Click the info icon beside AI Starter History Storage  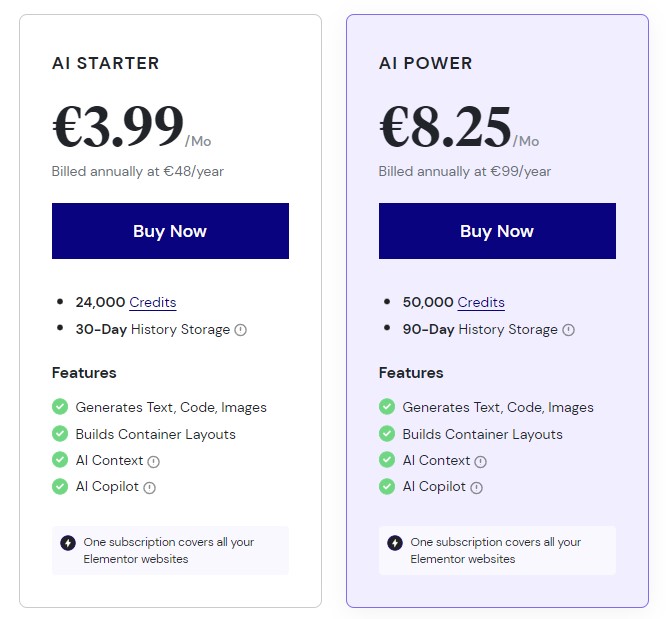(x=240, y=330)
